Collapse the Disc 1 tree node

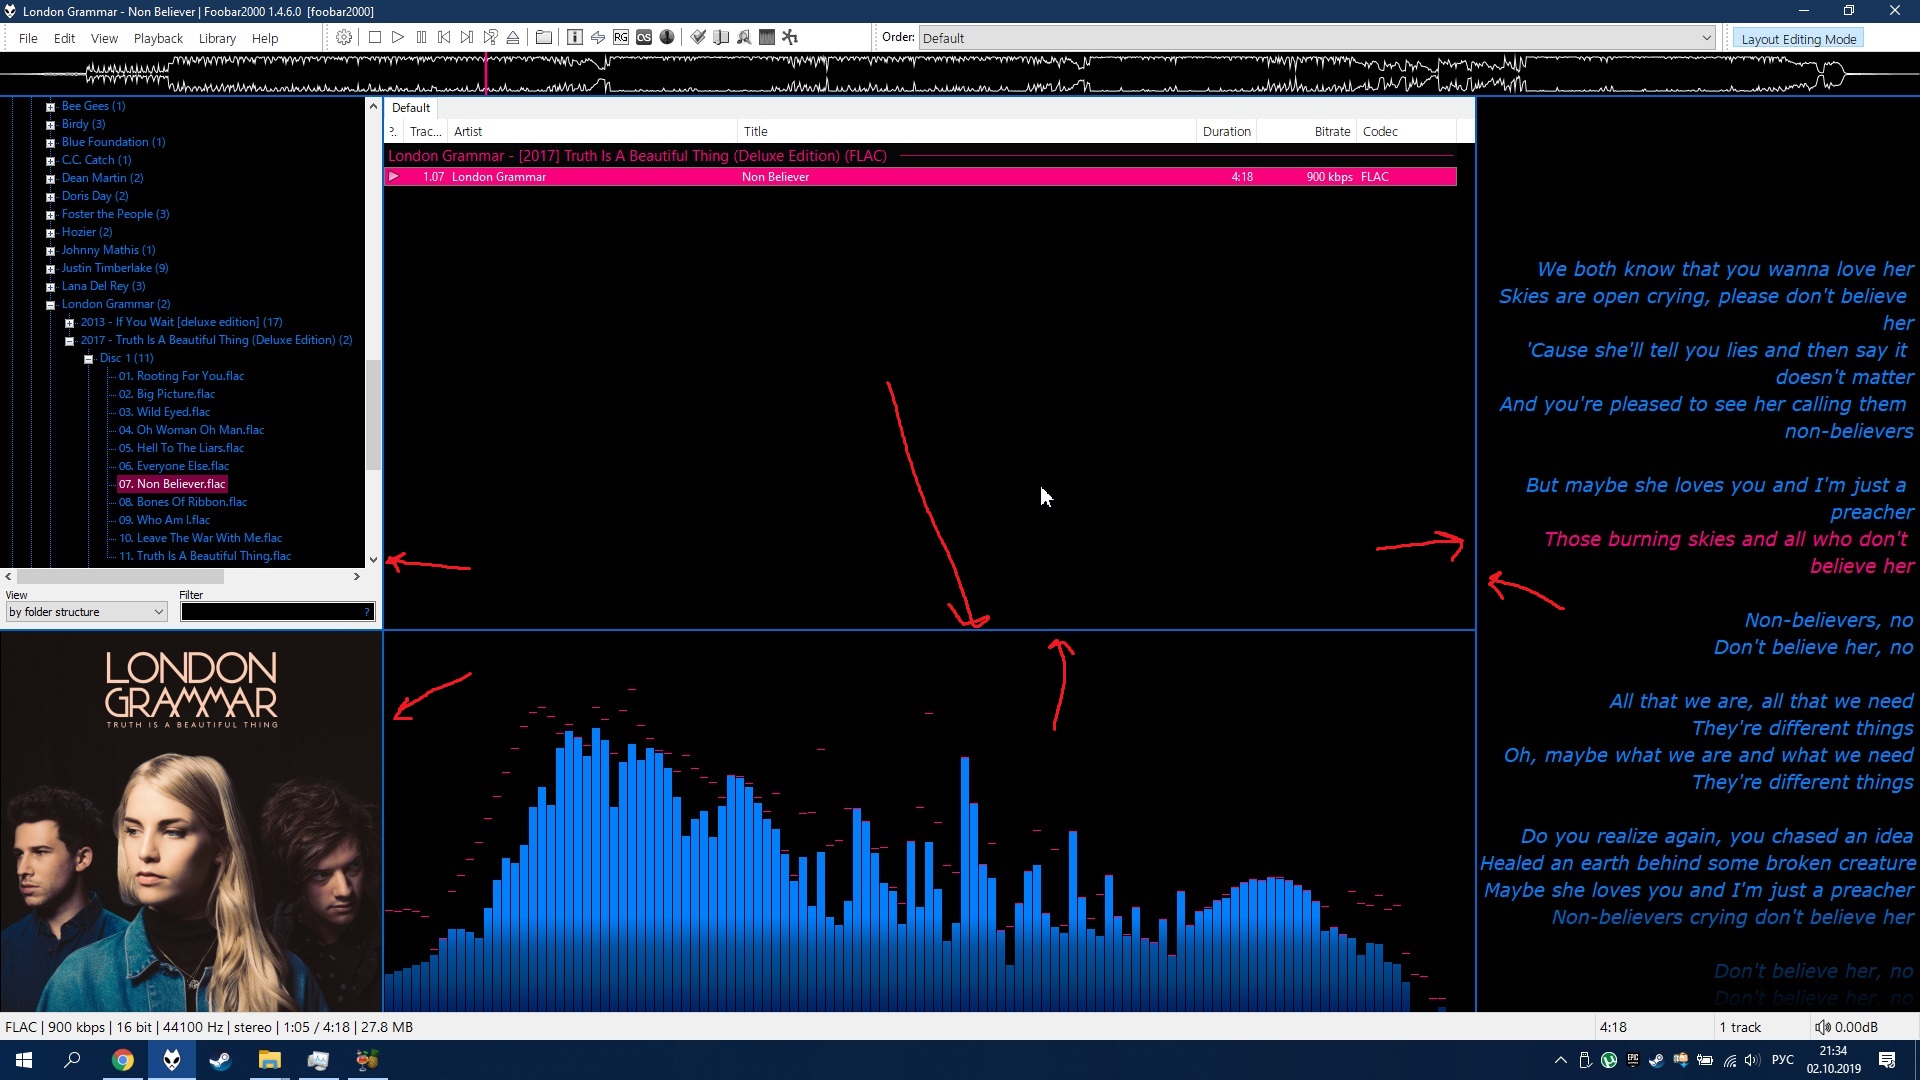click(x=88, y=358)
